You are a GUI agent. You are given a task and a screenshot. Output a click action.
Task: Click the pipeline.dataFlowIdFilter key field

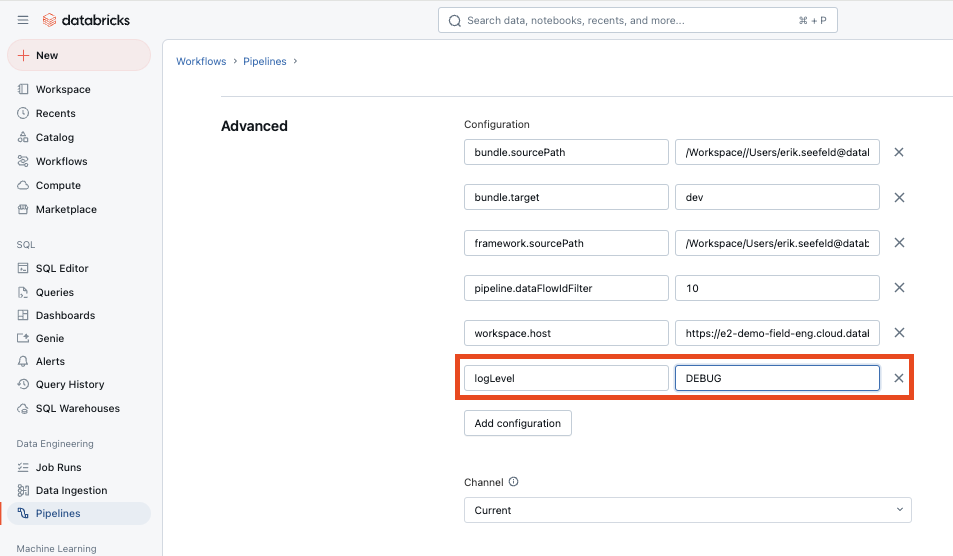566,288
